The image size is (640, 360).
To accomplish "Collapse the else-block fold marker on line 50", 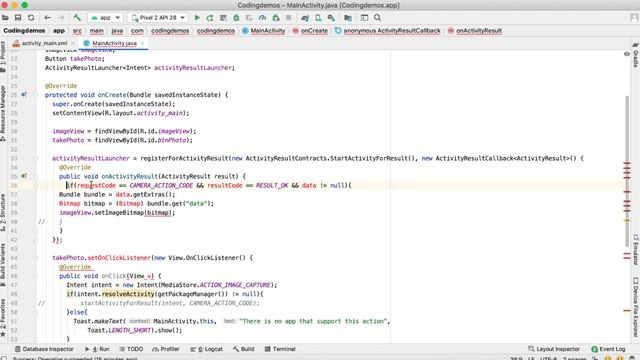I will coord(36,312).
